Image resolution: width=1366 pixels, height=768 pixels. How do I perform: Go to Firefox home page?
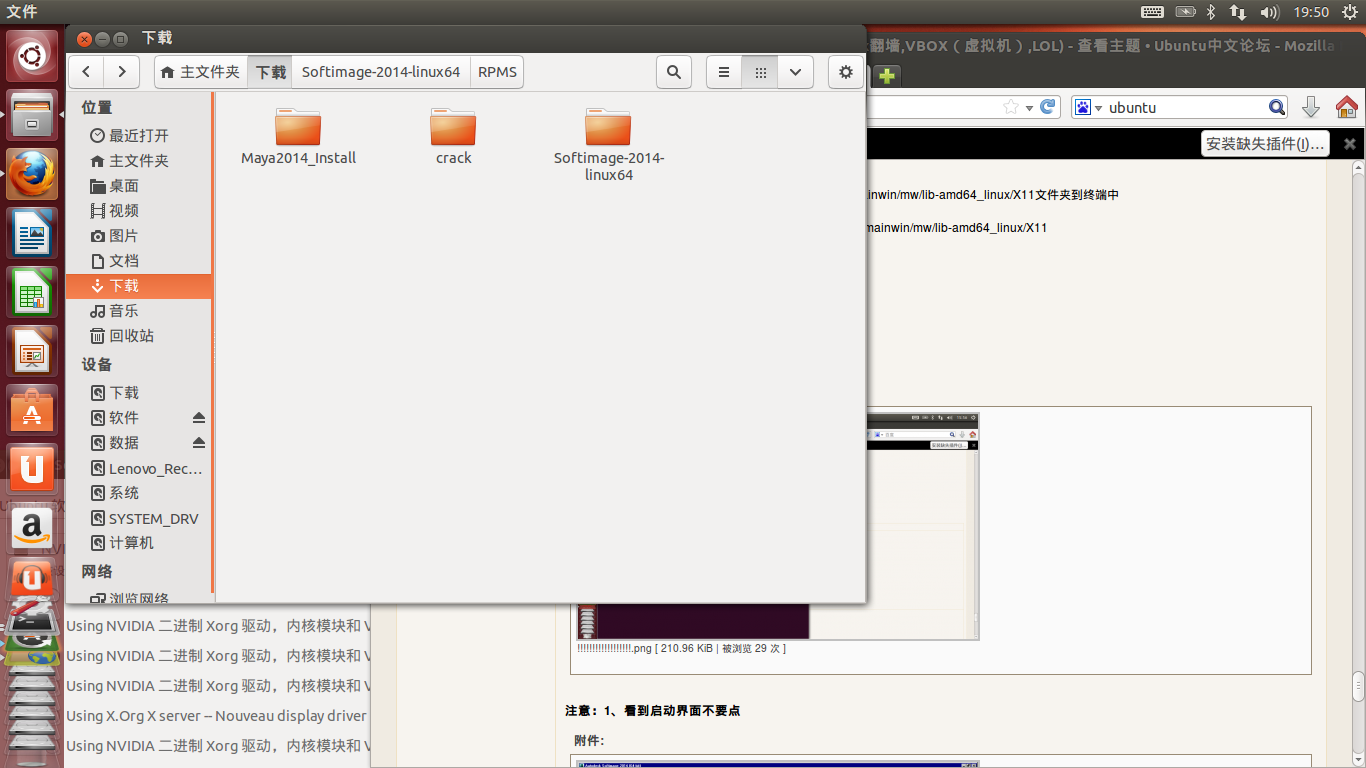pos(1346,107)
